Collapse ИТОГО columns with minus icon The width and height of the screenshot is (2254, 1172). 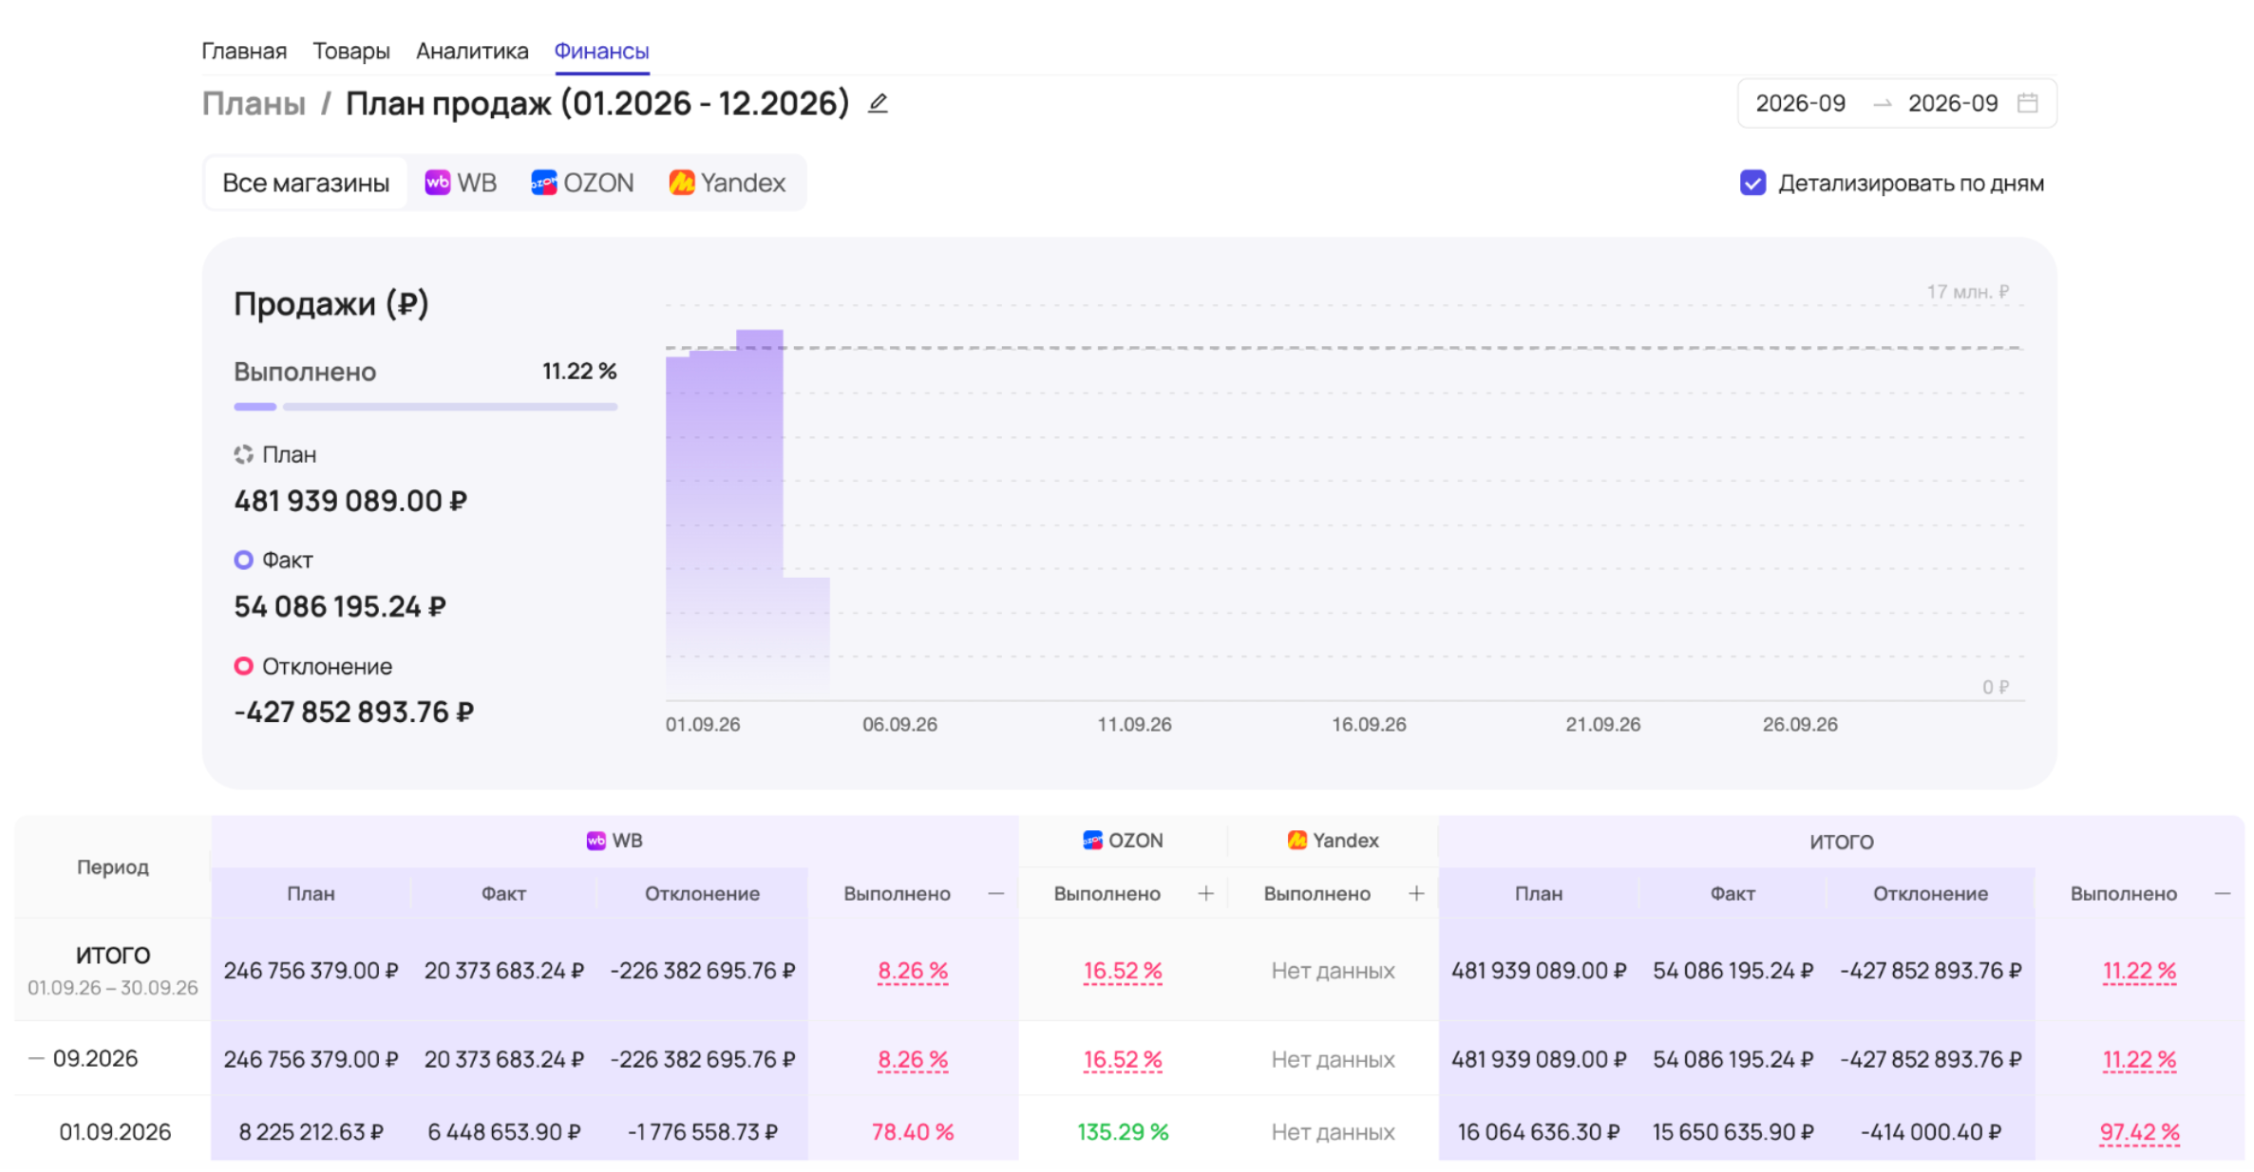2222,894
